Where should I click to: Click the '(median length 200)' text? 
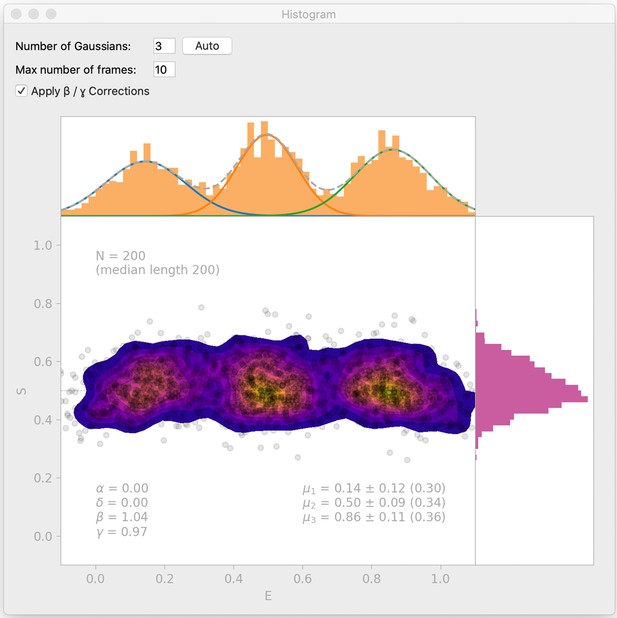(158, 270)
